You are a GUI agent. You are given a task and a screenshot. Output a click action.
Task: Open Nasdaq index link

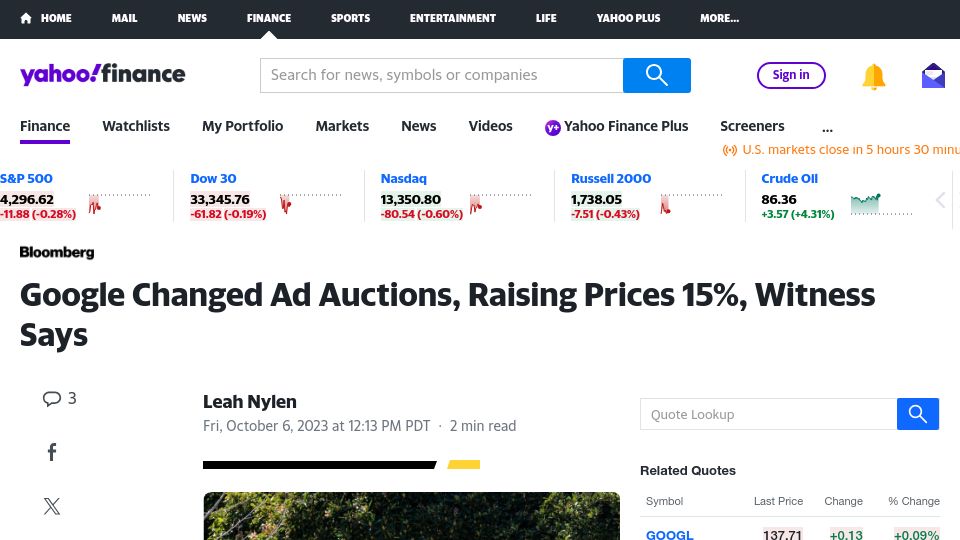click(403, 179)
